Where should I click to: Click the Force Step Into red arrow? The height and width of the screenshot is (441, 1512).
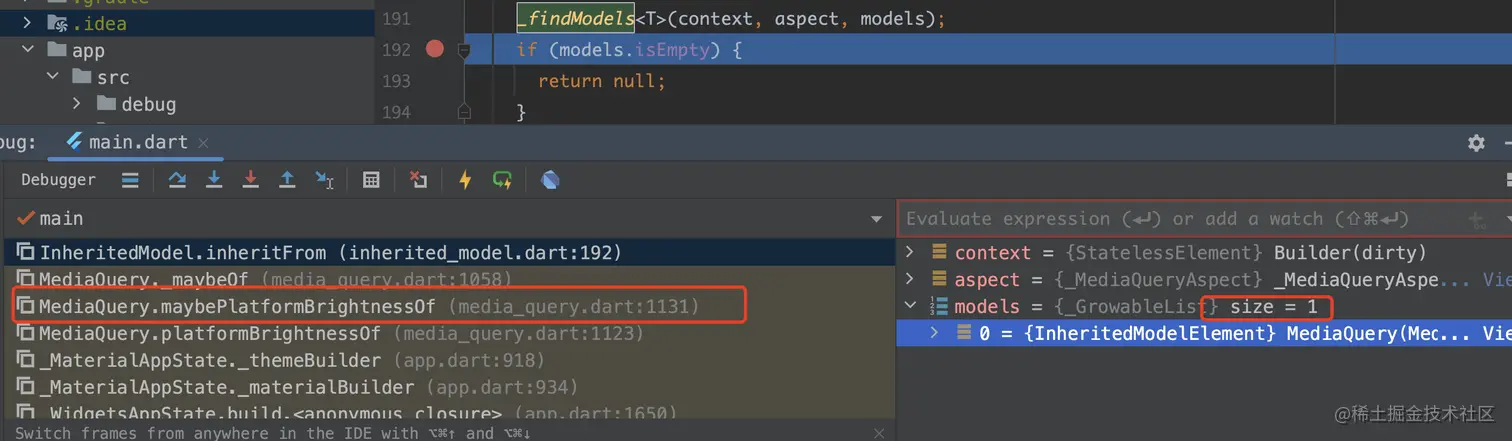point(251,180)
